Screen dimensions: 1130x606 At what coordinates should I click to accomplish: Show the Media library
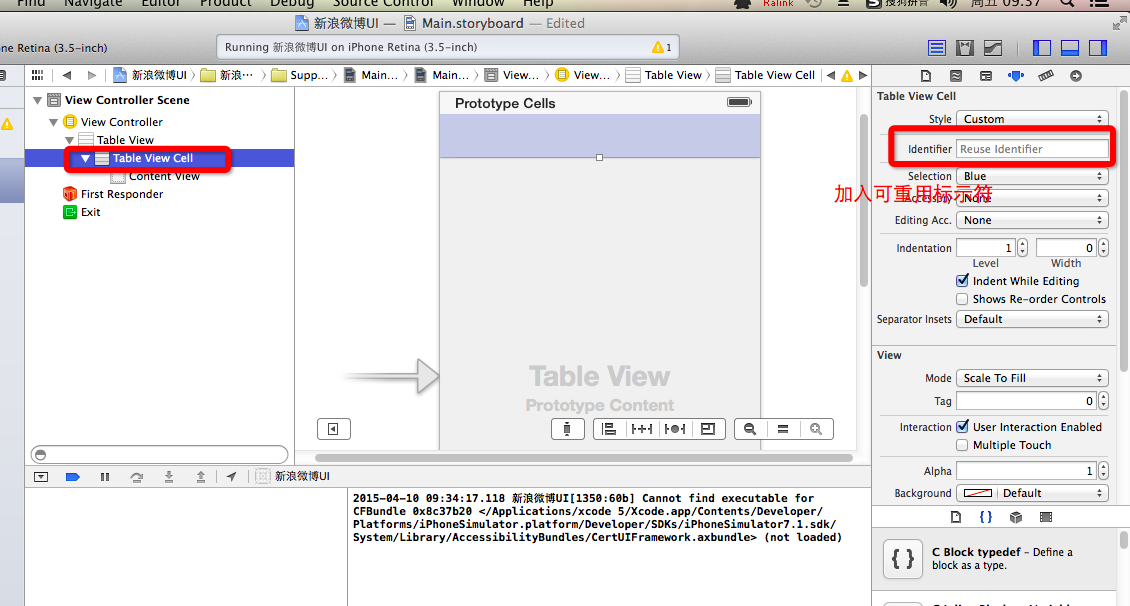coord(1046,517)
